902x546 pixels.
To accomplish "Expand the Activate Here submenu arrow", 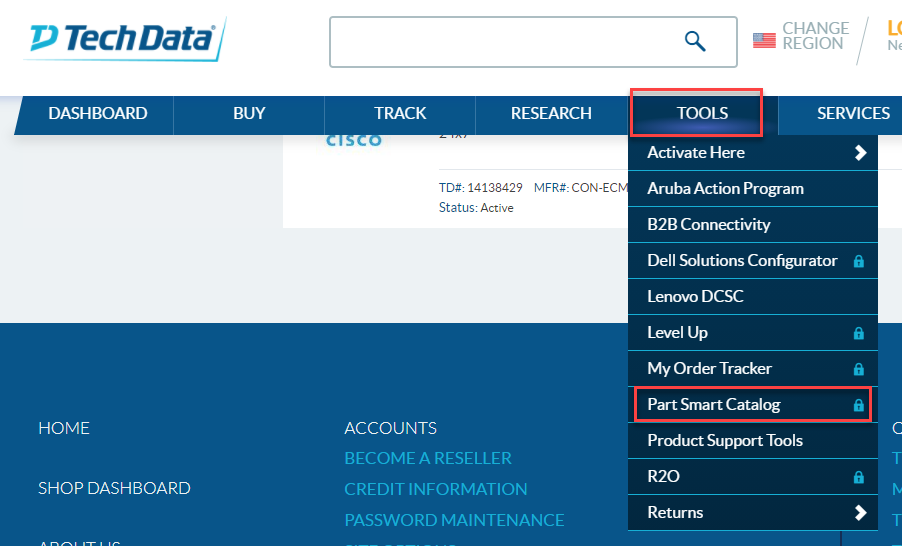I will [860, 152].
